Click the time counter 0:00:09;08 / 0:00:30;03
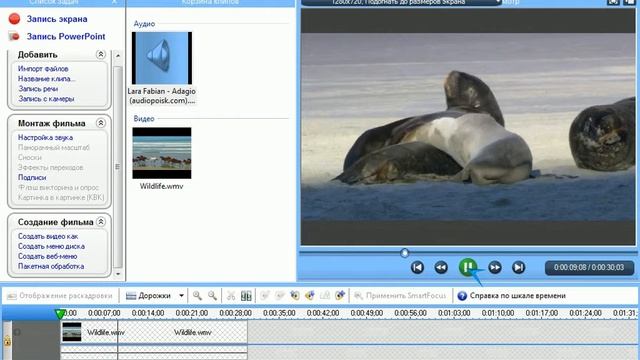The height and width of the screenshot is (360, 640). (589, 268)
